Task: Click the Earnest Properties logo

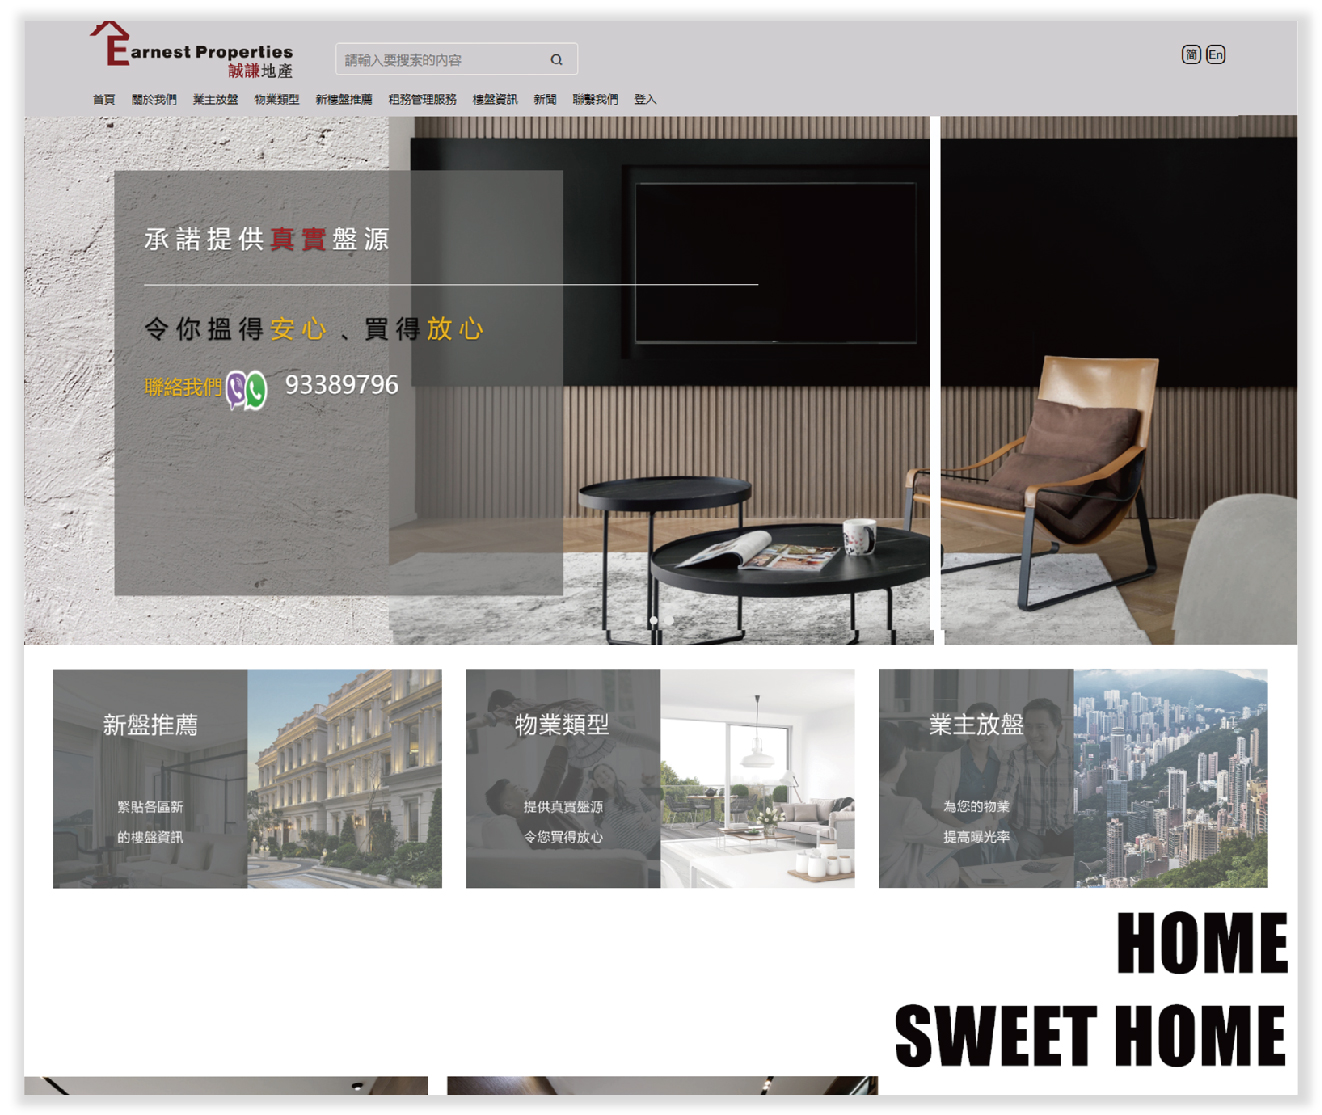Action: (x=192, y=50)
